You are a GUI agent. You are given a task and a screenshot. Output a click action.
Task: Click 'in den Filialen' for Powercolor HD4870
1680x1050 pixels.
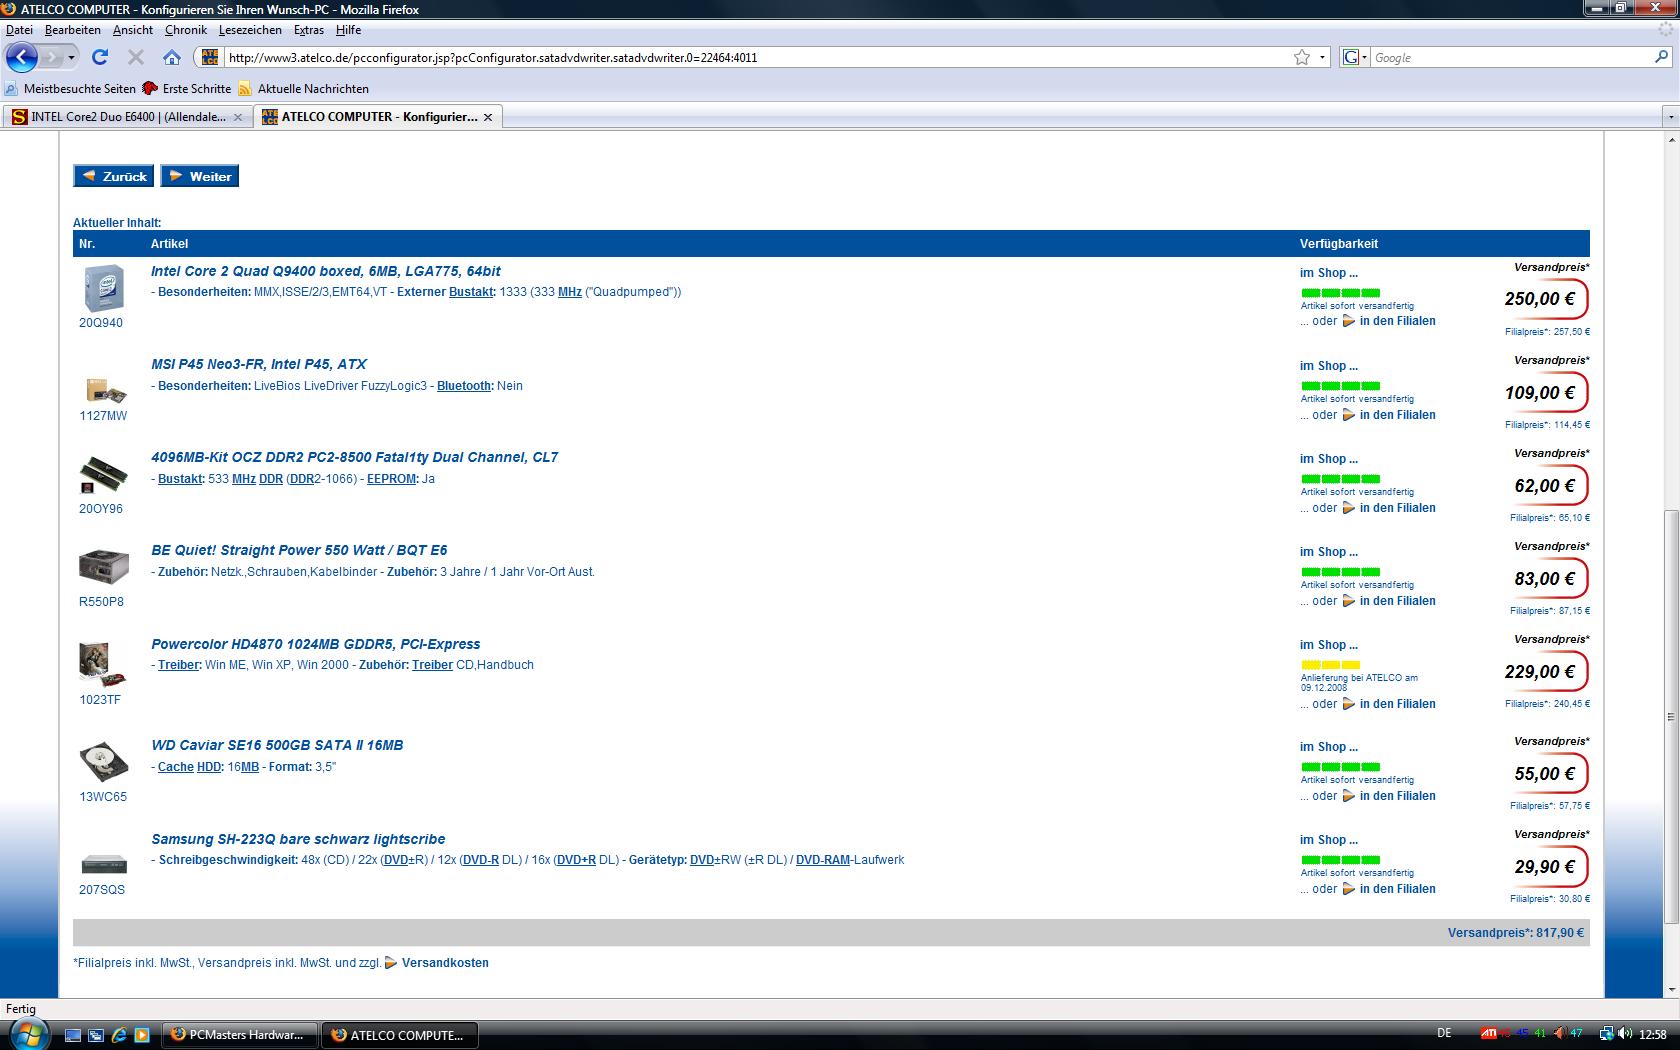[x=1397, y=704]
